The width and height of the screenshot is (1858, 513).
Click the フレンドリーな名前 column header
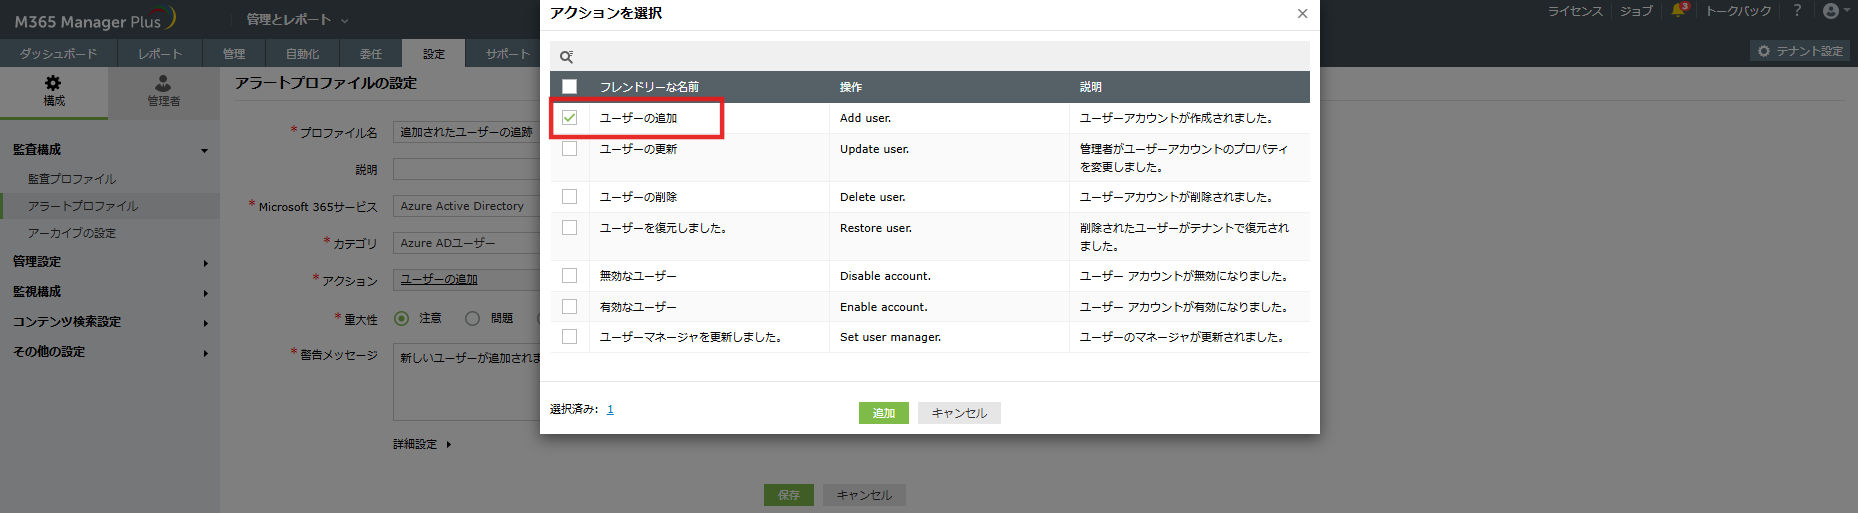(649, 87)
